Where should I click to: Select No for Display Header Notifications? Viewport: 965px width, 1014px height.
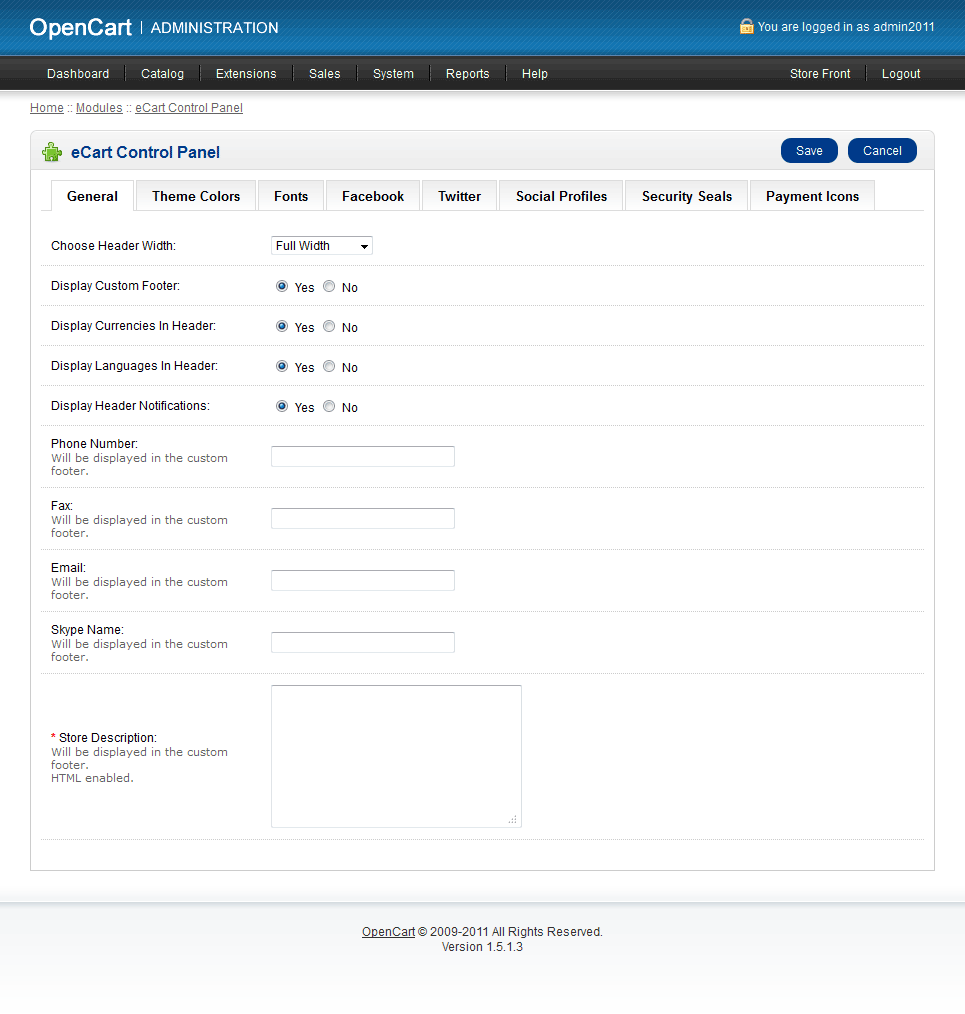329,407
